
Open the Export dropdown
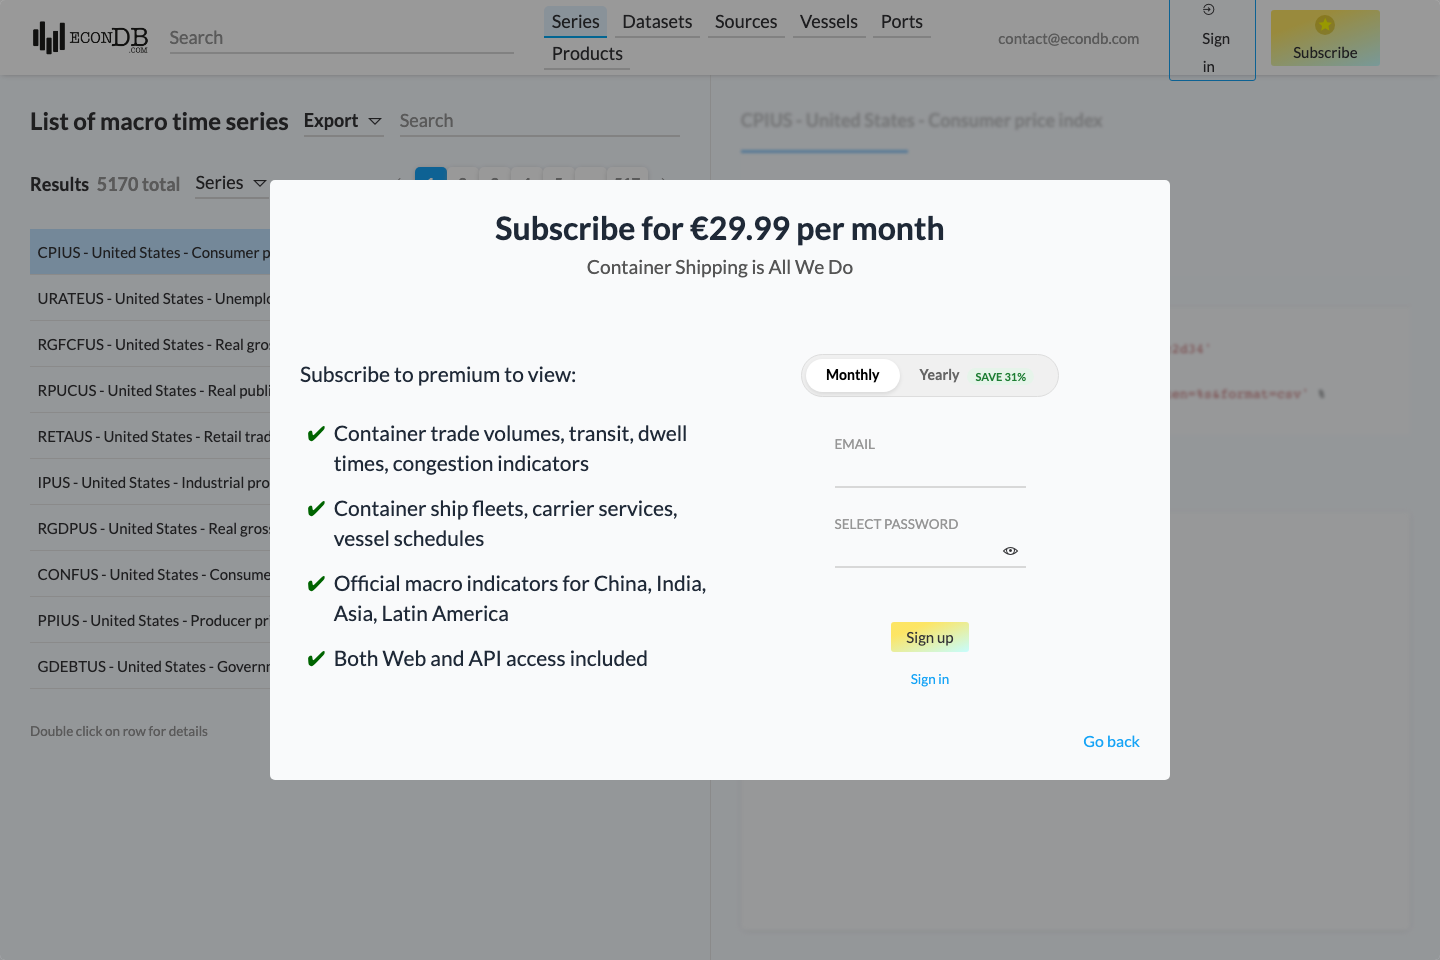343,120
